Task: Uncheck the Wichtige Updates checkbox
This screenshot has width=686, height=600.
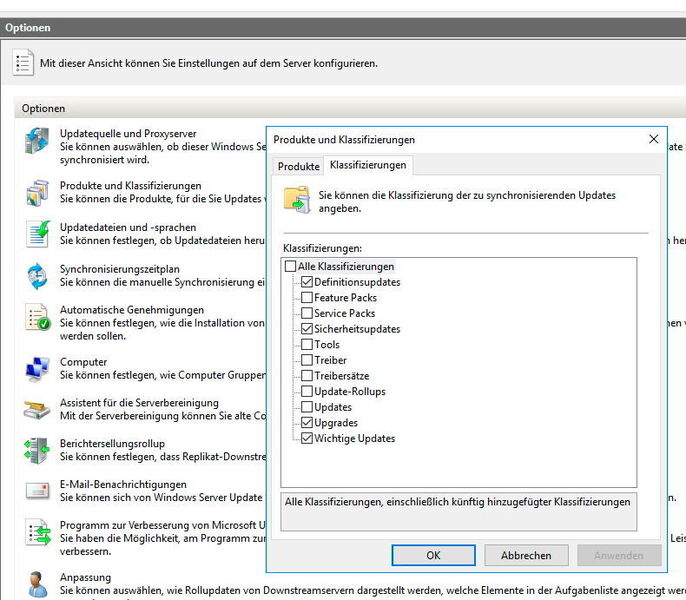Action: [307, 438]
